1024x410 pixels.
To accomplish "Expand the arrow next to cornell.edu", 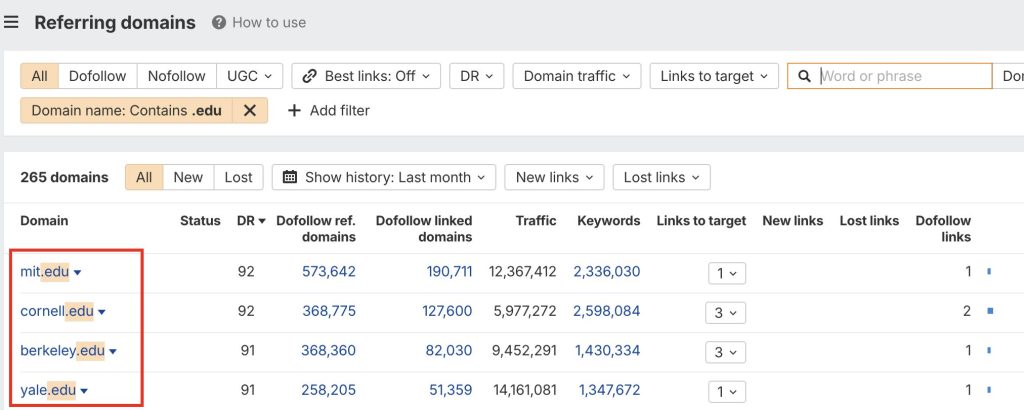I will [x=101, y=313].
